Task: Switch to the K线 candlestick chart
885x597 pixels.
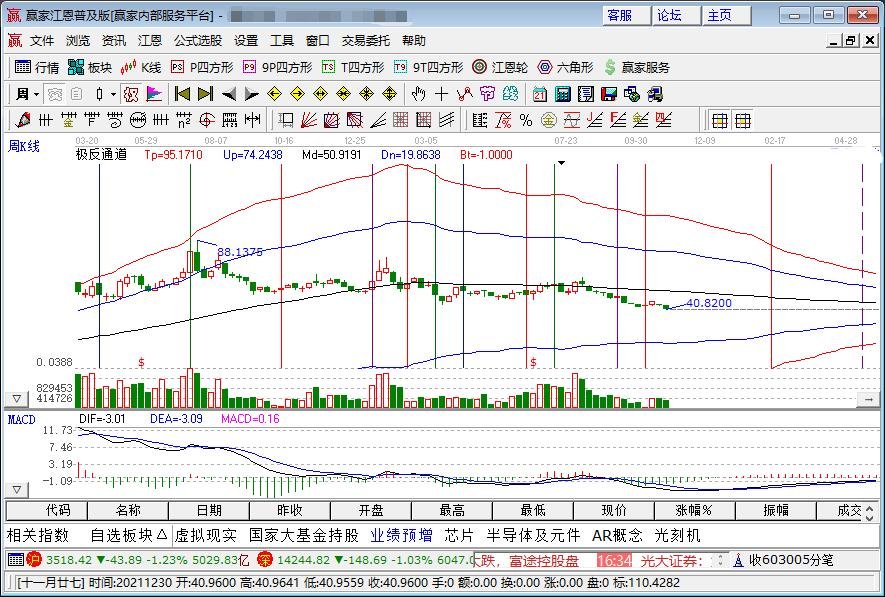Action: pyautogui.click(x=141, y=68)
